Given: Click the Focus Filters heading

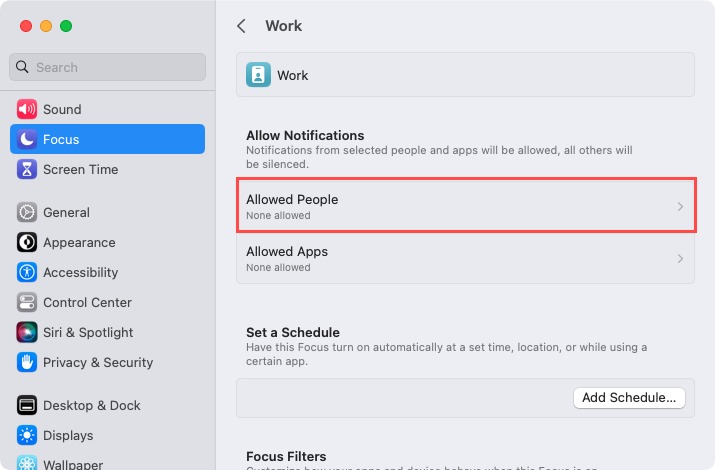Looking at the screenshot, I should 286,456.
